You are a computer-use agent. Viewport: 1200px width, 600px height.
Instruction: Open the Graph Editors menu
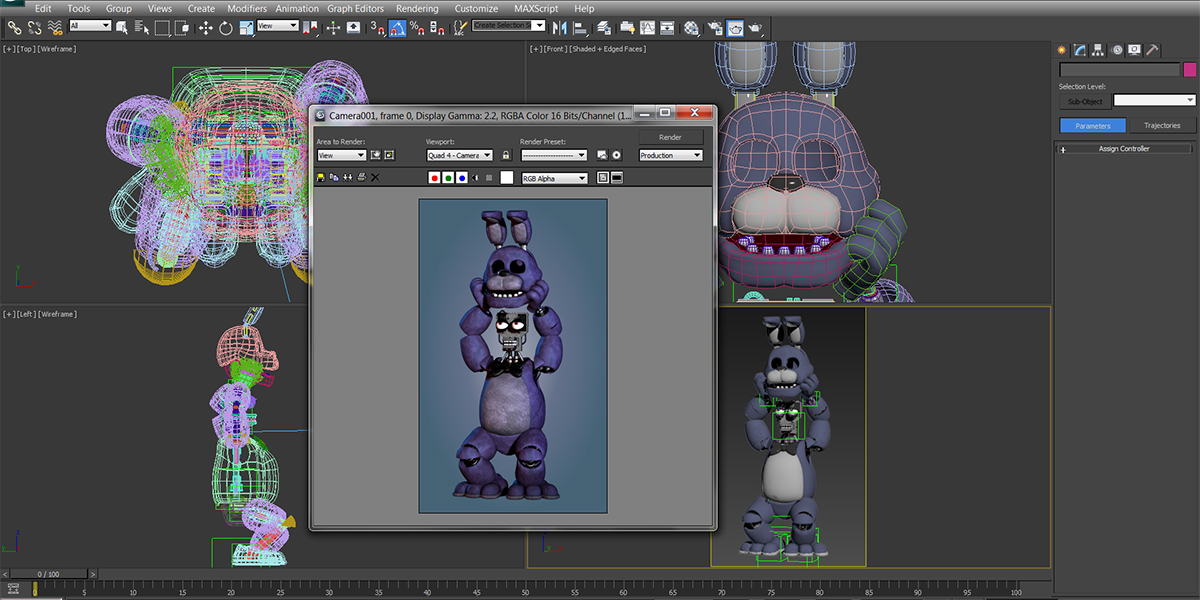pyautogui.click(x=355, y=8)
